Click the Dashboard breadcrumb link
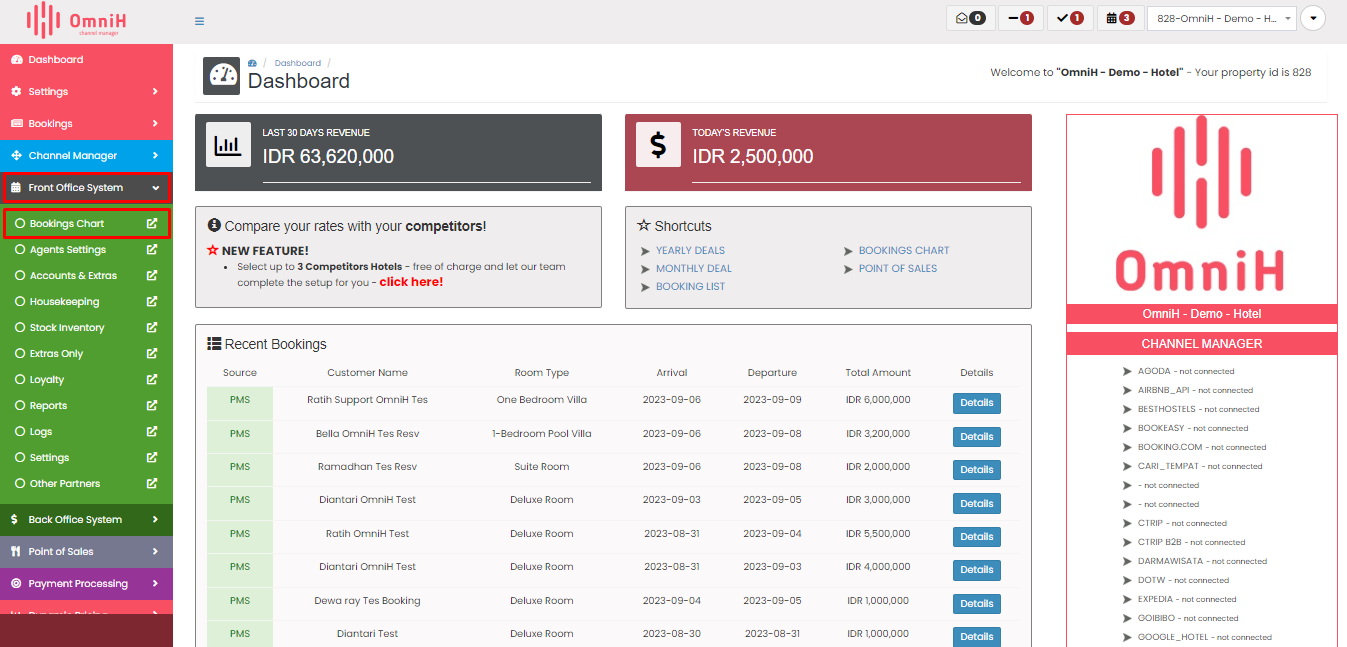The width and height of the screenshot is (1347, 647). pos(298,63)
